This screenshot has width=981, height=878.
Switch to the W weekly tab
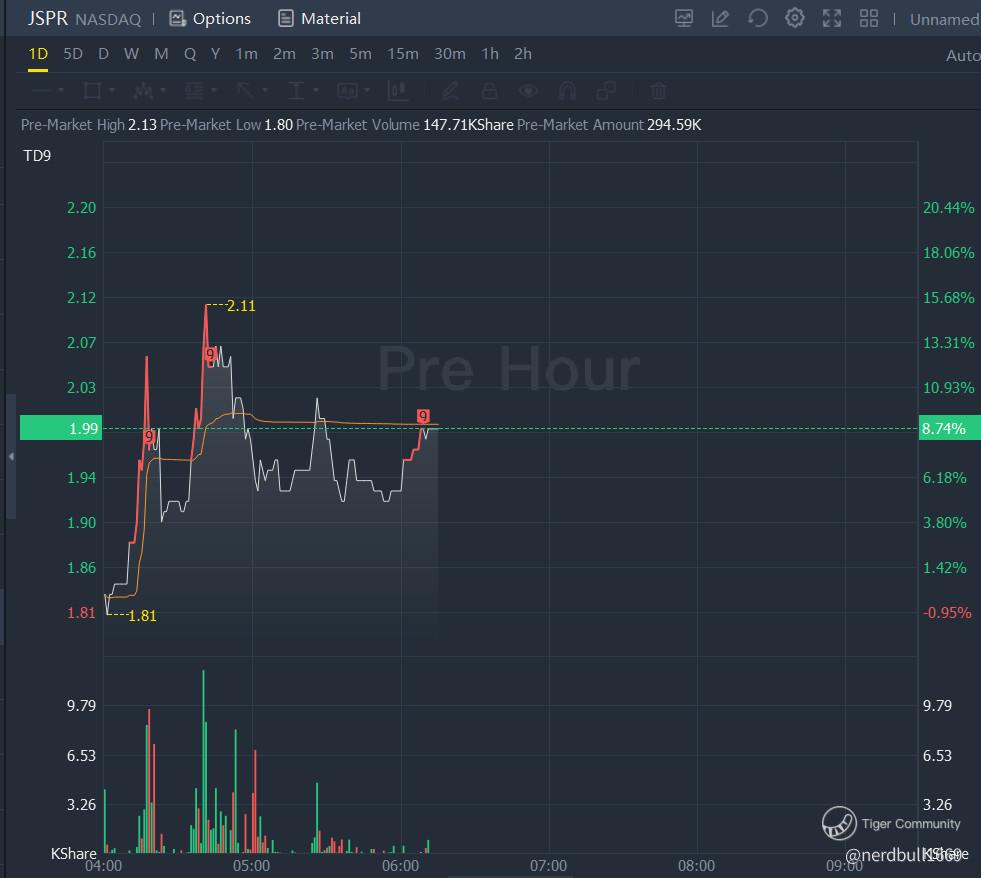(131, 54)
